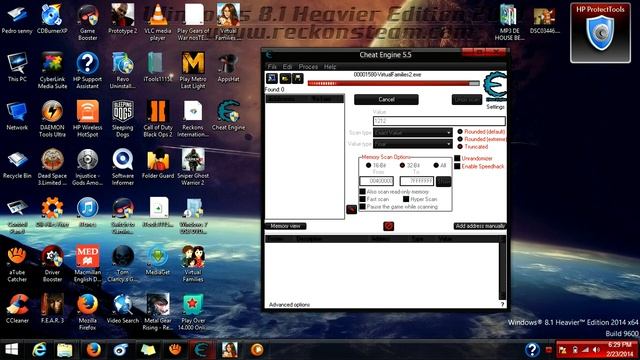640x360 pixels.
Task: Open Call of Duty Black Ops 2 icon
Action: point(158,119)
